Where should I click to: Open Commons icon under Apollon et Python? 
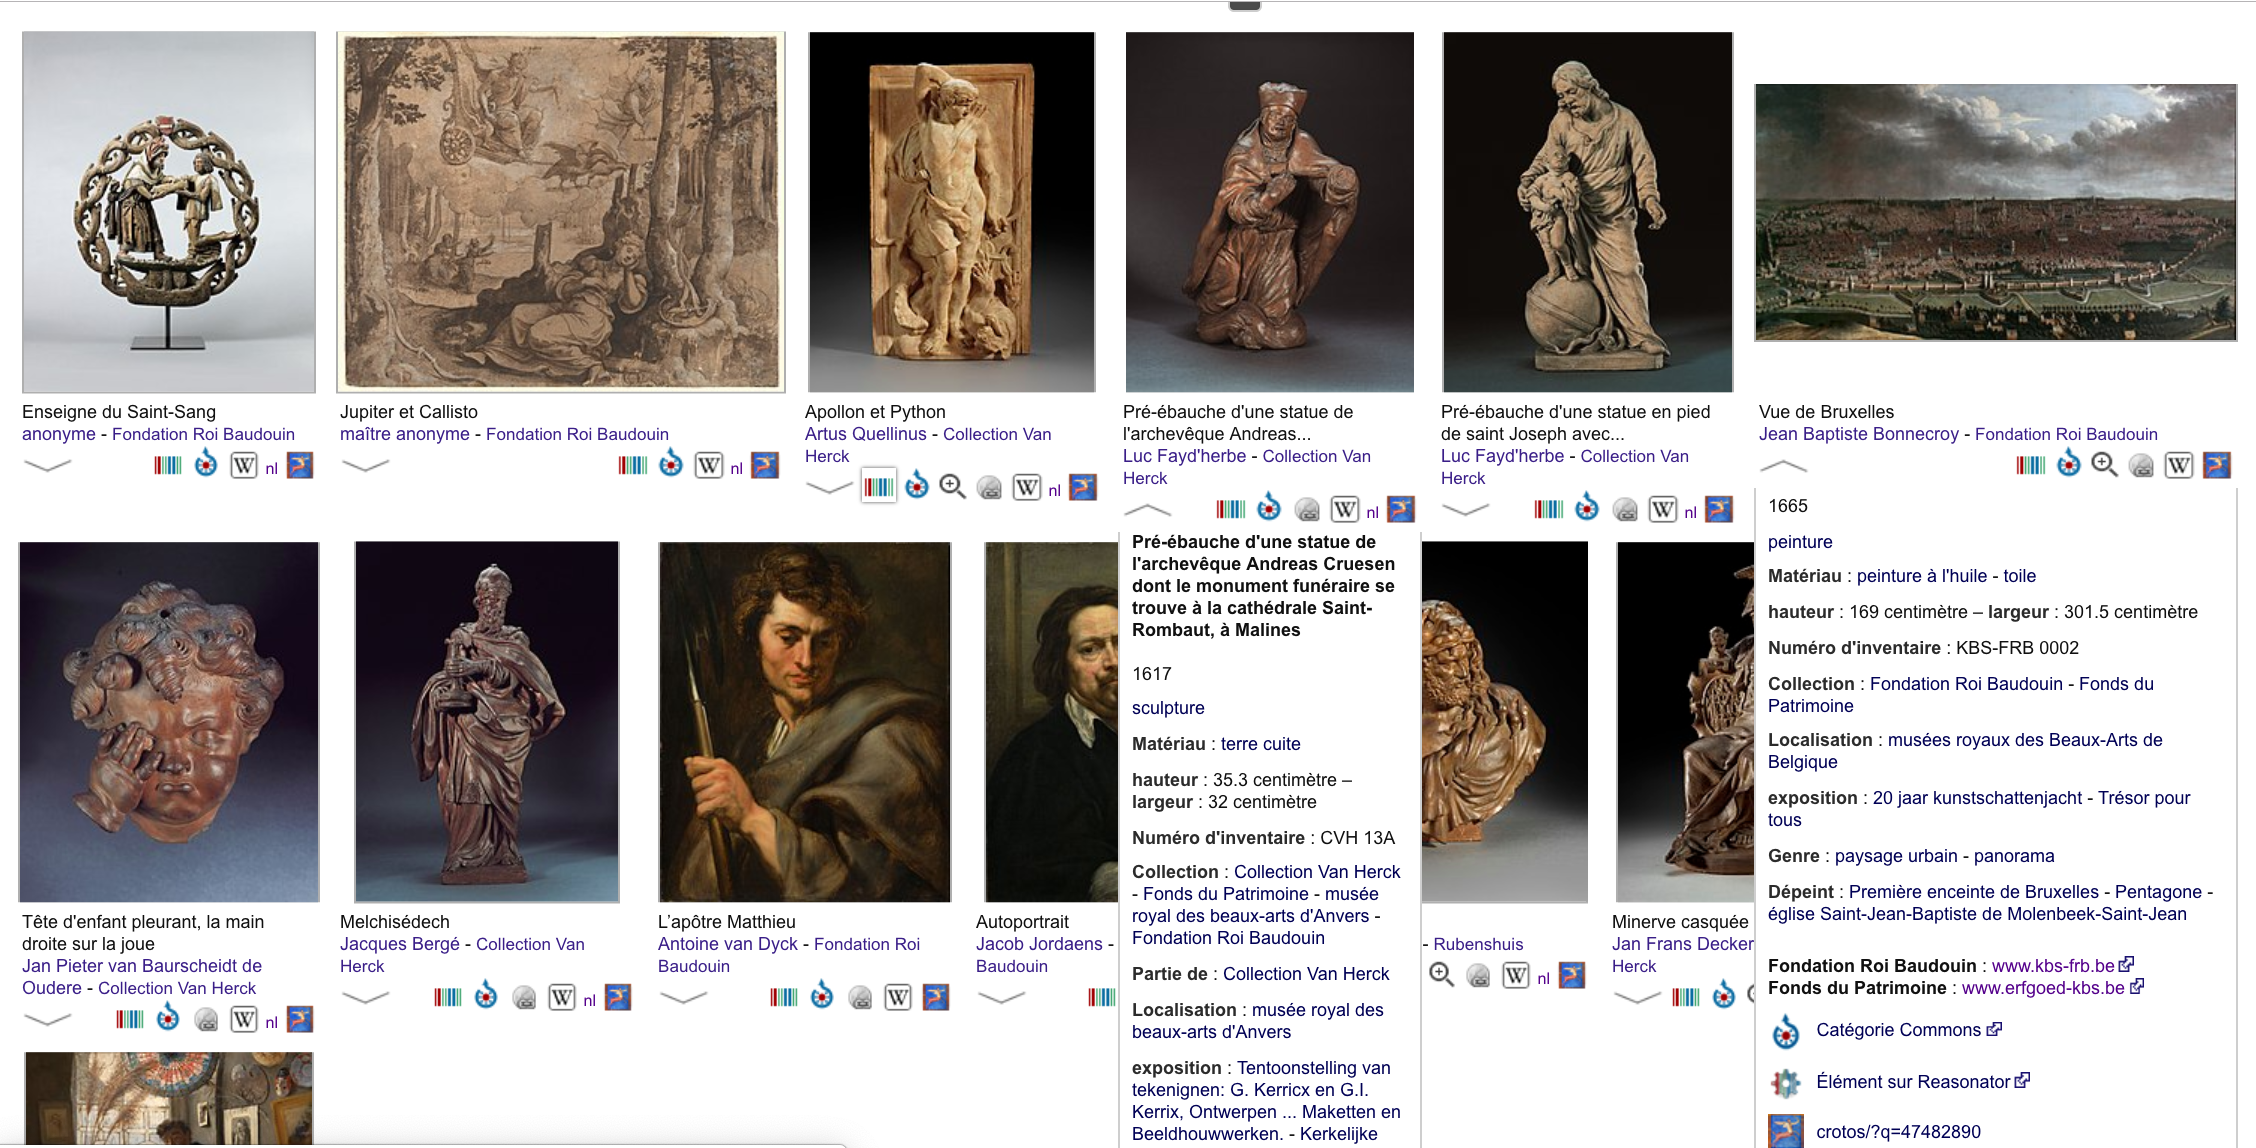click(917, 486)
